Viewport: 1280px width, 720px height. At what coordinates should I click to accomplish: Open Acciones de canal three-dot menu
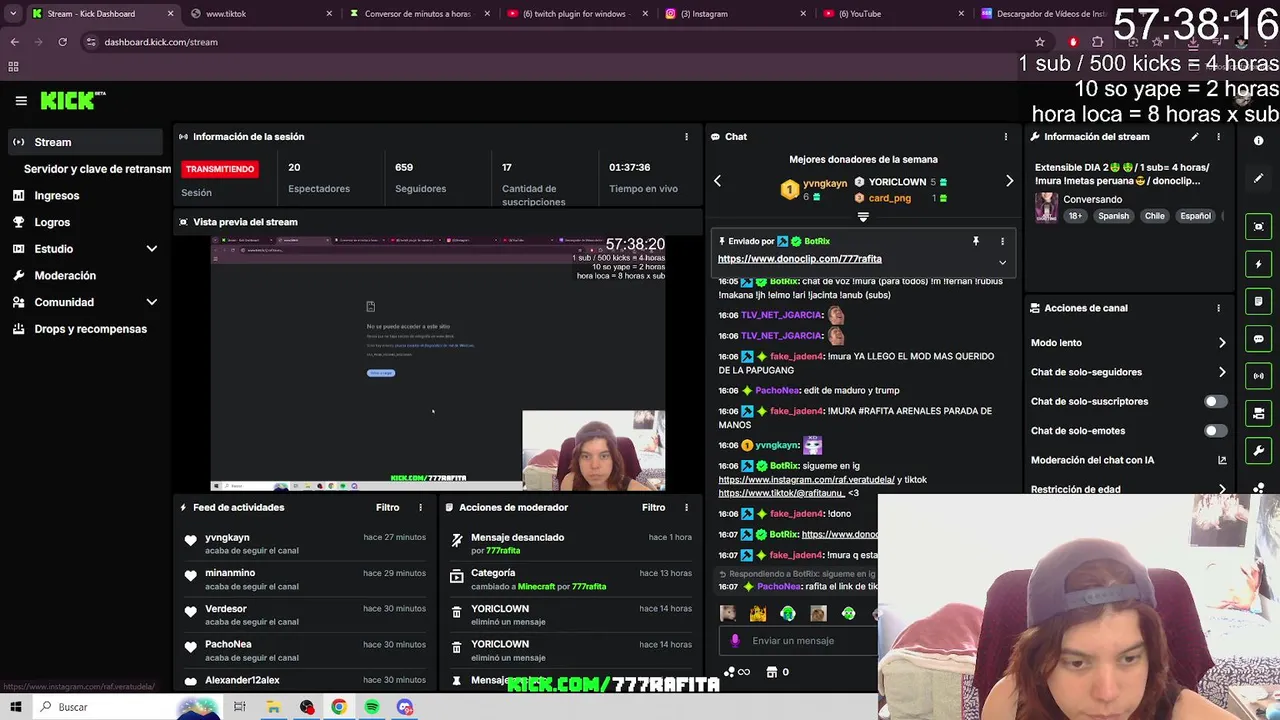1218,308
